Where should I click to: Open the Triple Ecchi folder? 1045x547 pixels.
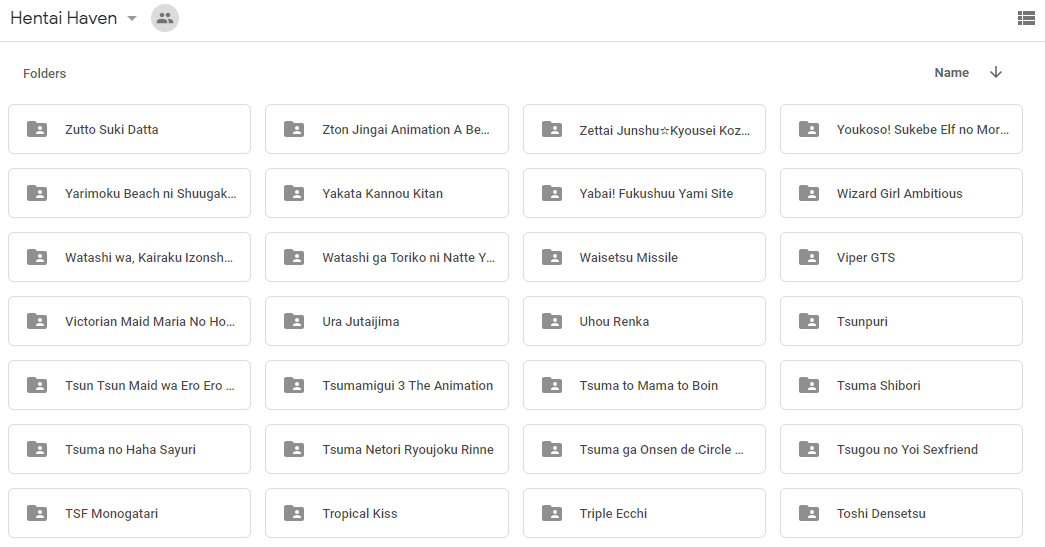pos(644,513)
